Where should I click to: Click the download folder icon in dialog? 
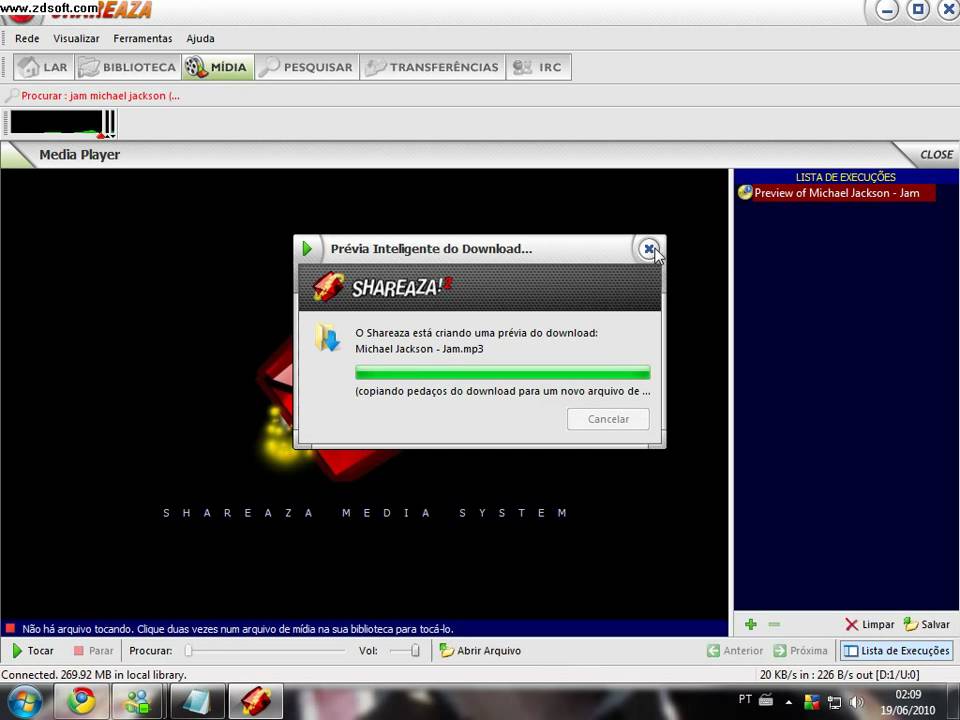(x=328, y=337)
